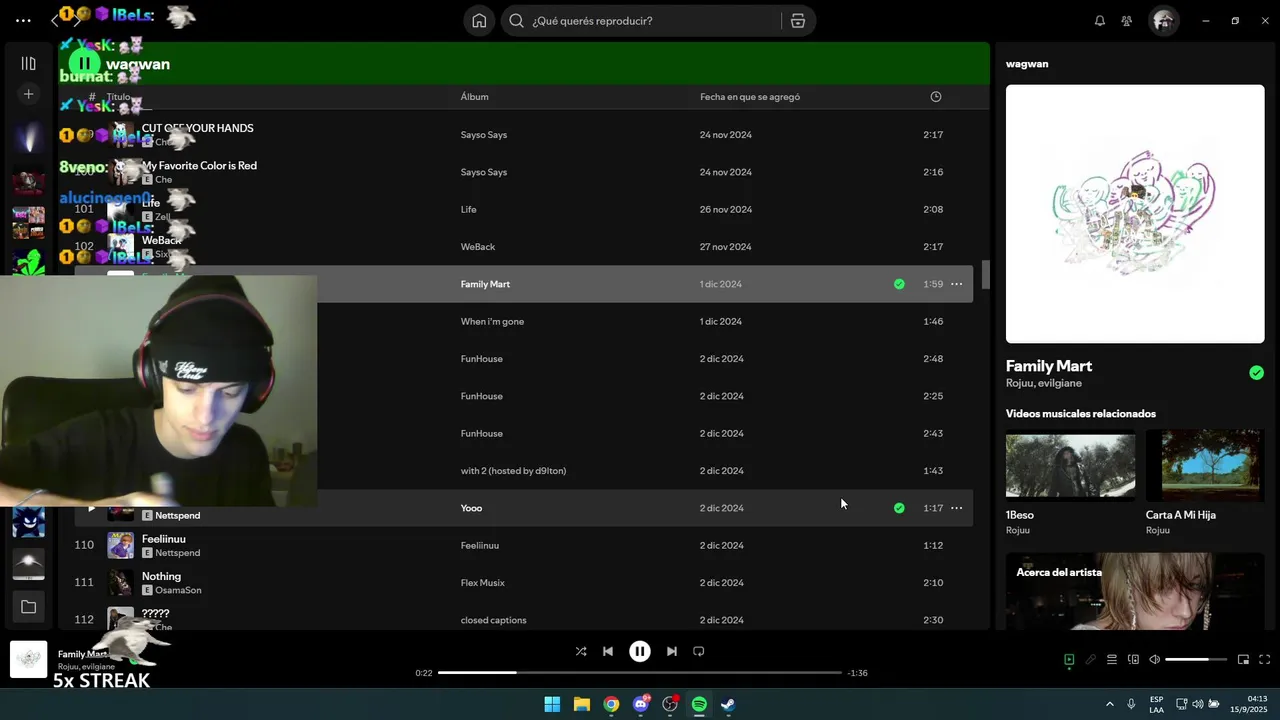Toggle the saved checkmark beside Family Mart title
This screenshot has height=720, width=1280.
coord(1256,373)
